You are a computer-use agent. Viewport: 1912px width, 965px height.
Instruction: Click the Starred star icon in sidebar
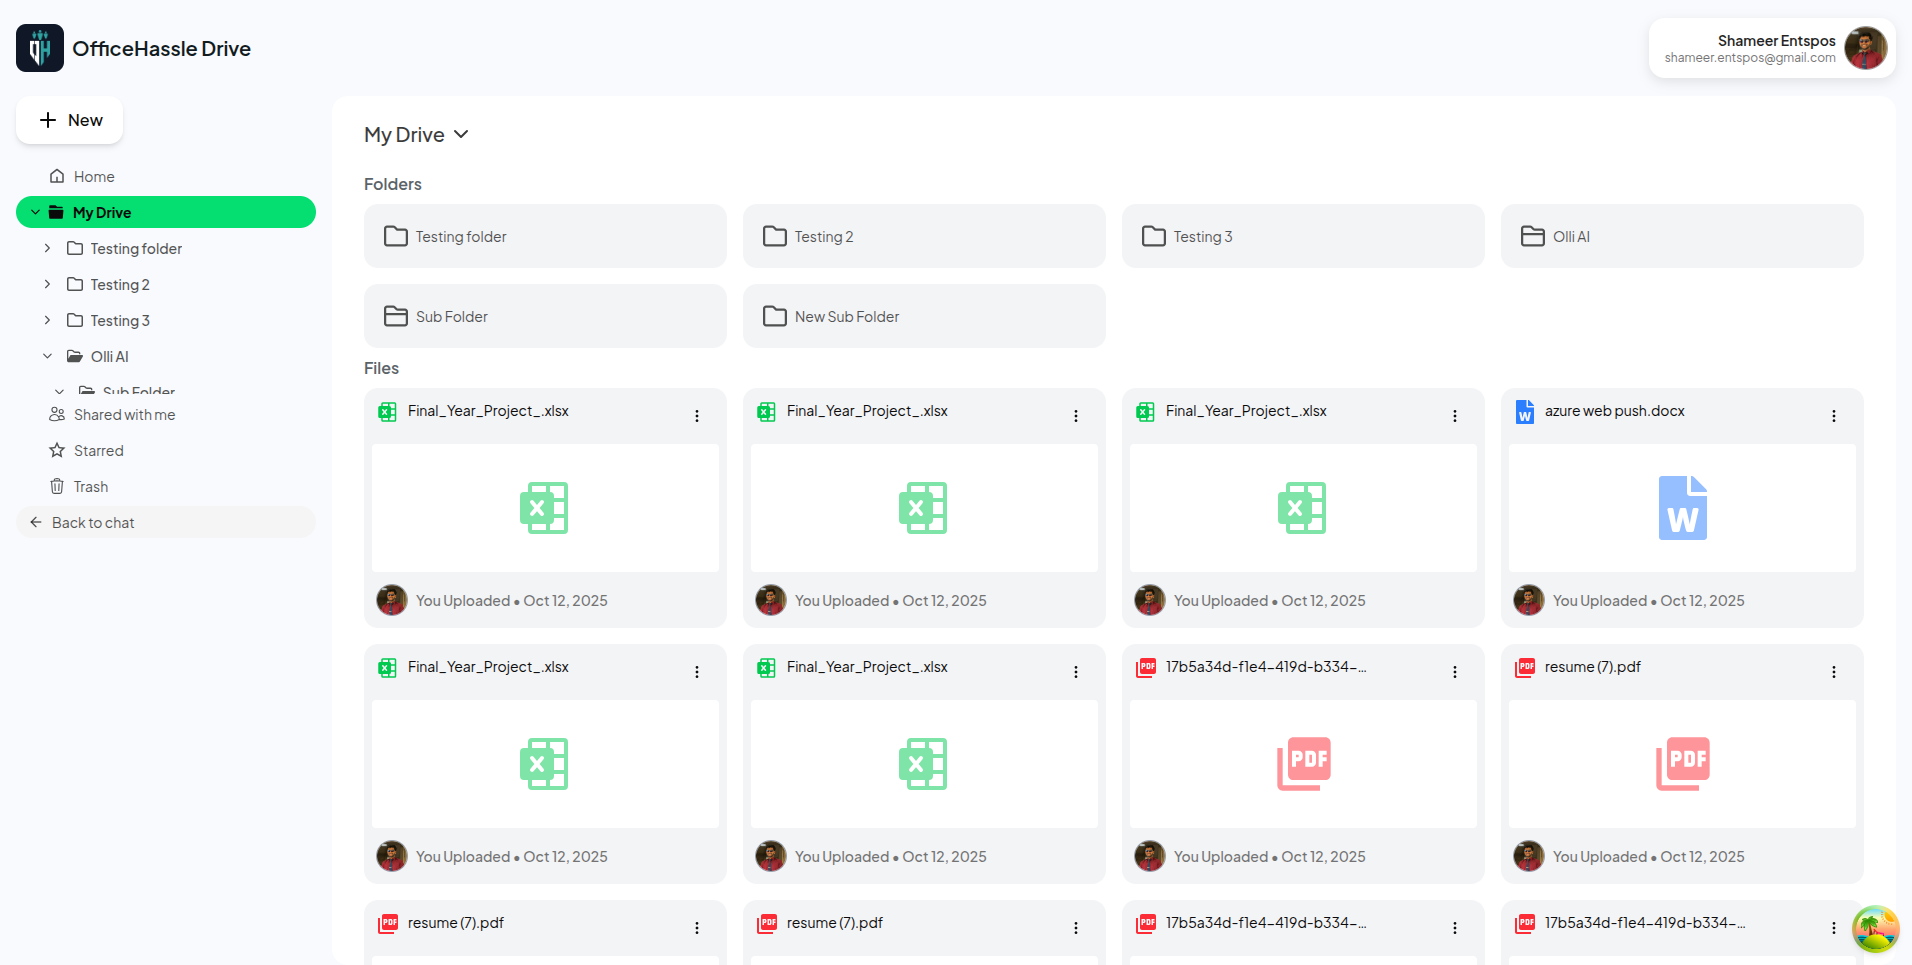coord(57,451)
